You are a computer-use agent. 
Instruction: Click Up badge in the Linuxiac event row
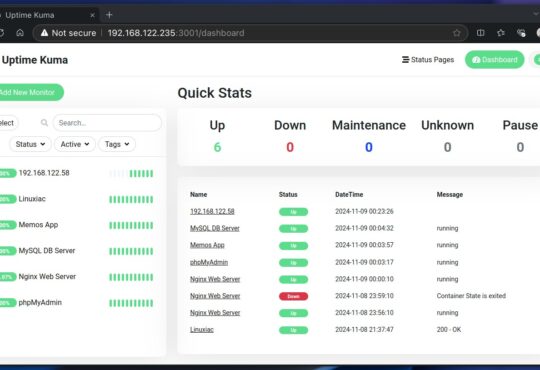[293, 330]
